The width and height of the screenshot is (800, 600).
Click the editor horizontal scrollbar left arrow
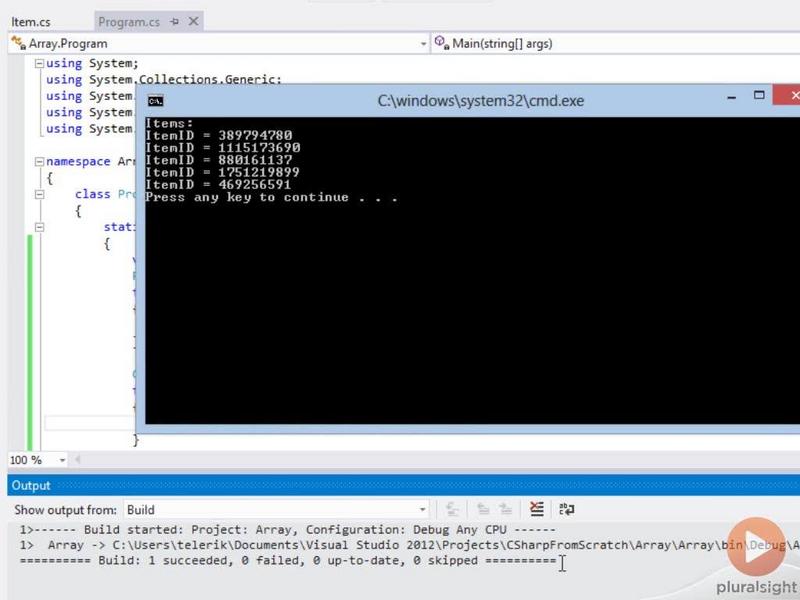pyautogui.click(x=78, y=460)
